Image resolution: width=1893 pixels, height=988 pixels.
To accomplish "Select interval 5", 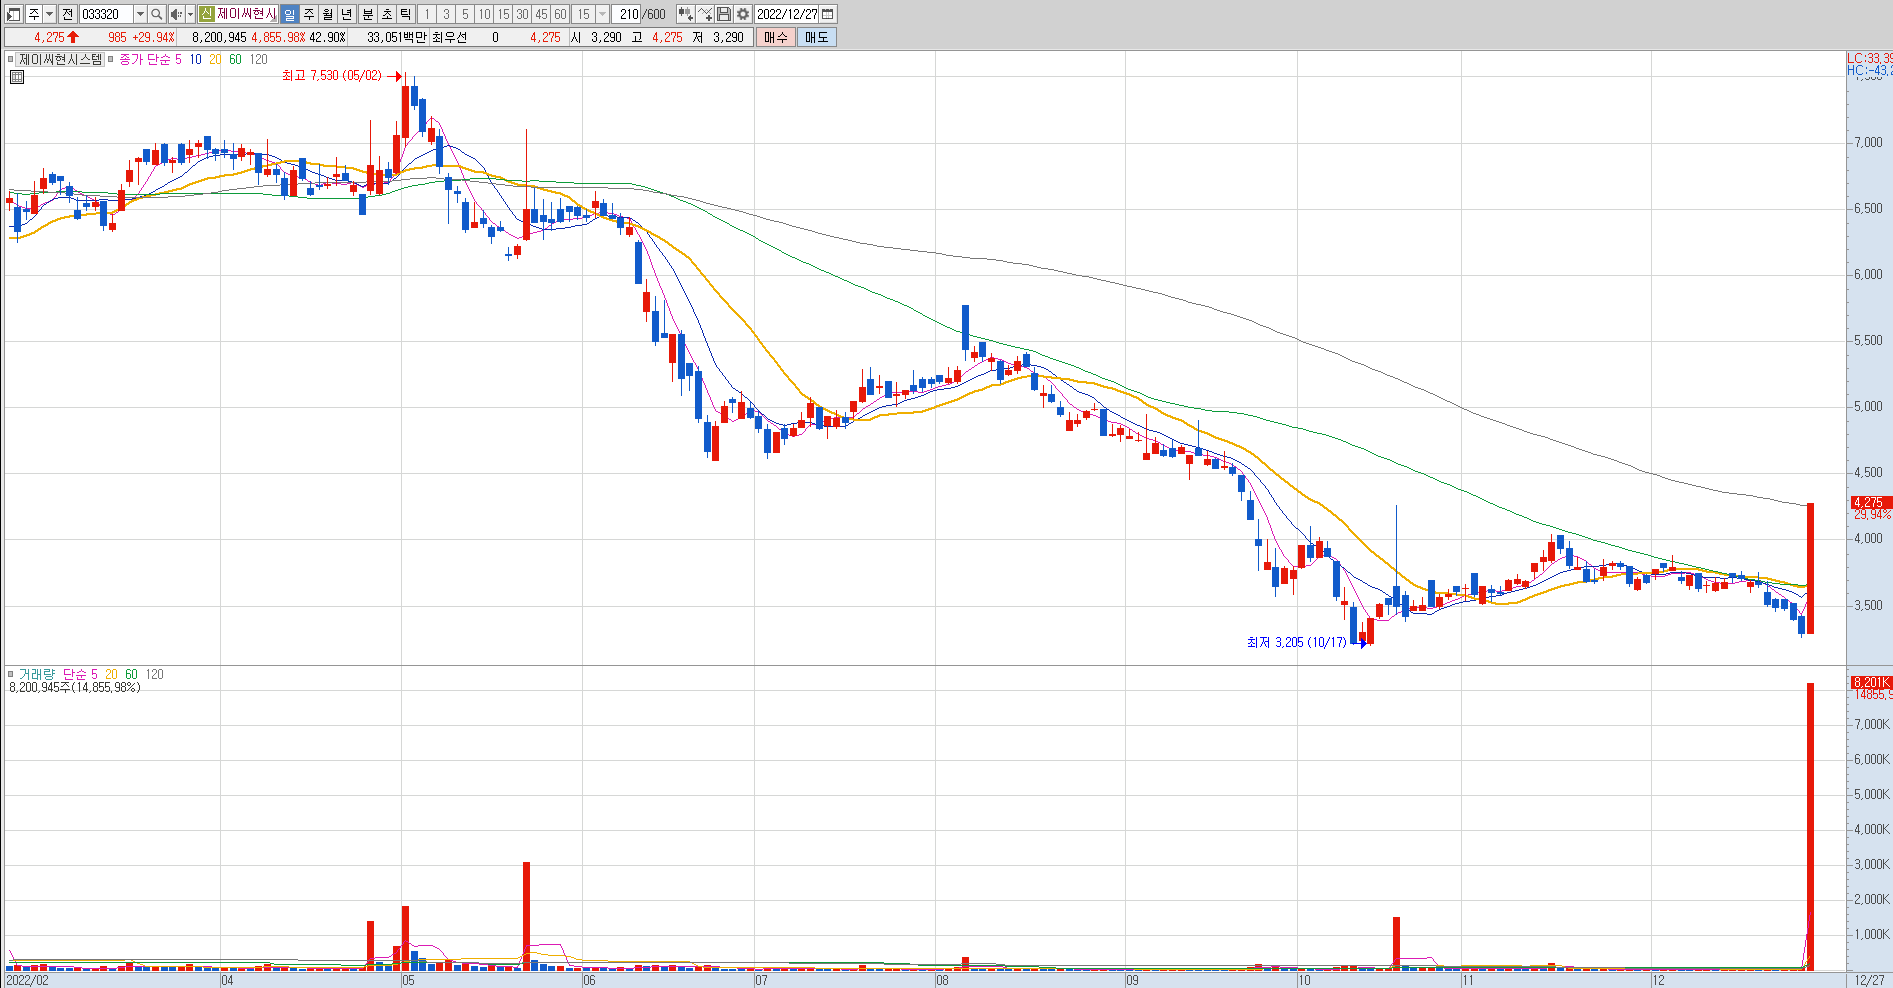I will 465,14.
